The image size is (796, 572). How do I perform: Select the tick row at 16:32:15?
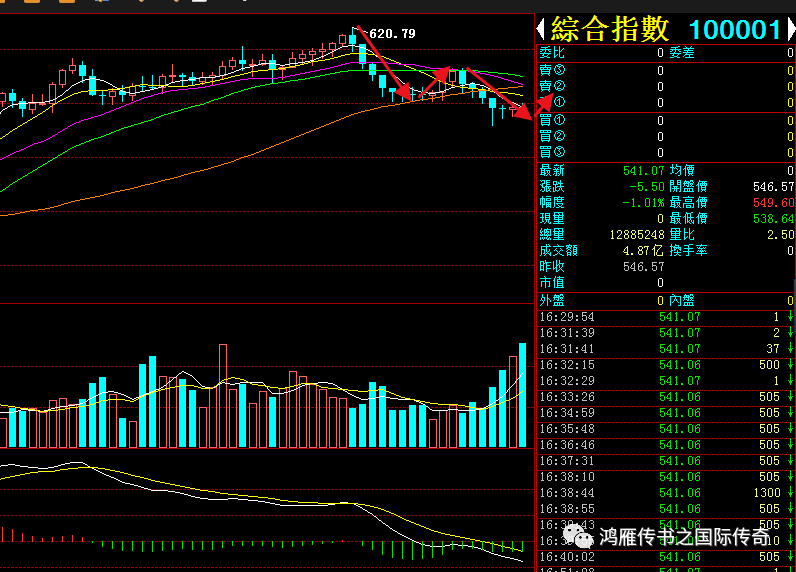click(x=666, y=365)
